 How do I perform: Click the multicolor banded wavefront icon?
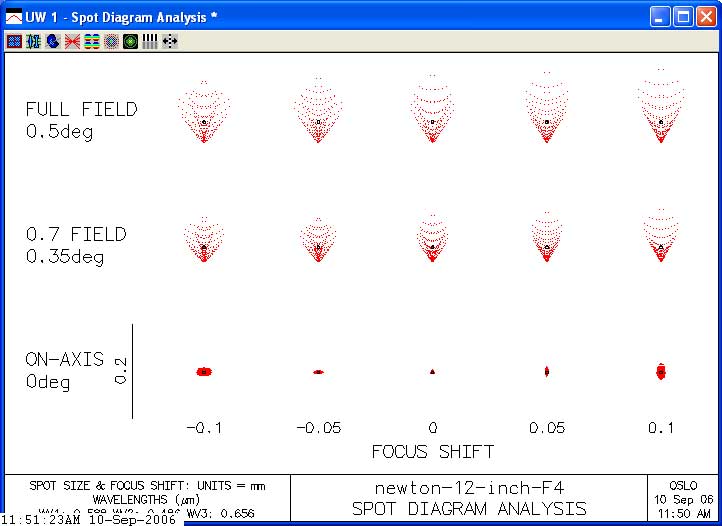pos(91,41)
